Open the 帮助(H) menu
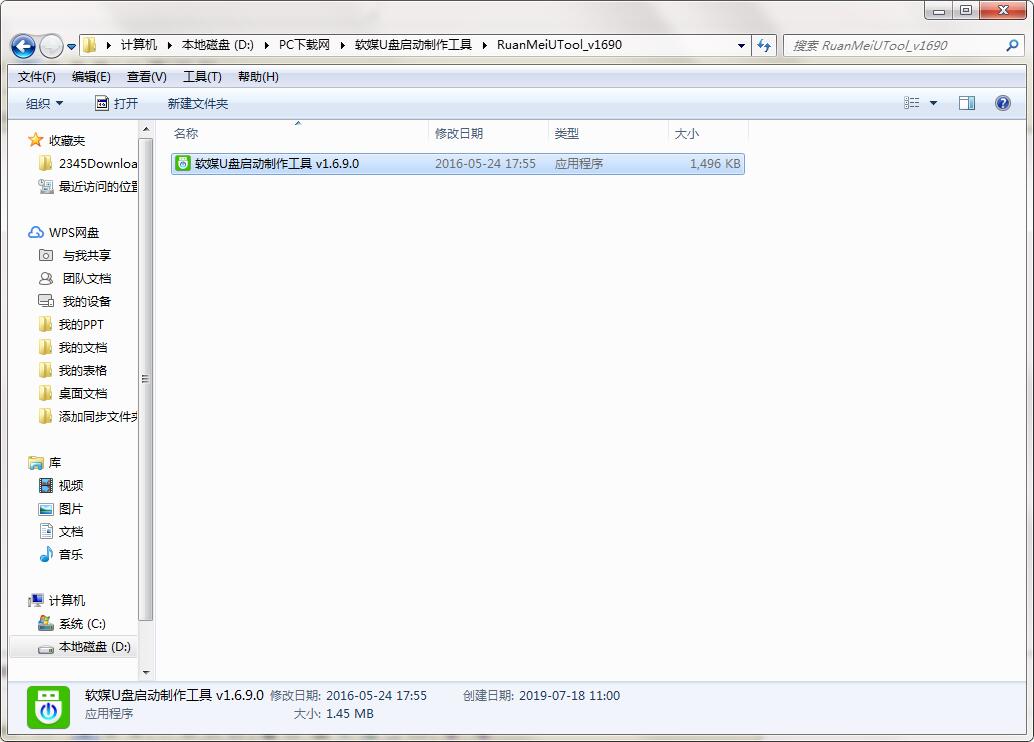The height and width of the screenshot is (742, 1034). point(258,77)
